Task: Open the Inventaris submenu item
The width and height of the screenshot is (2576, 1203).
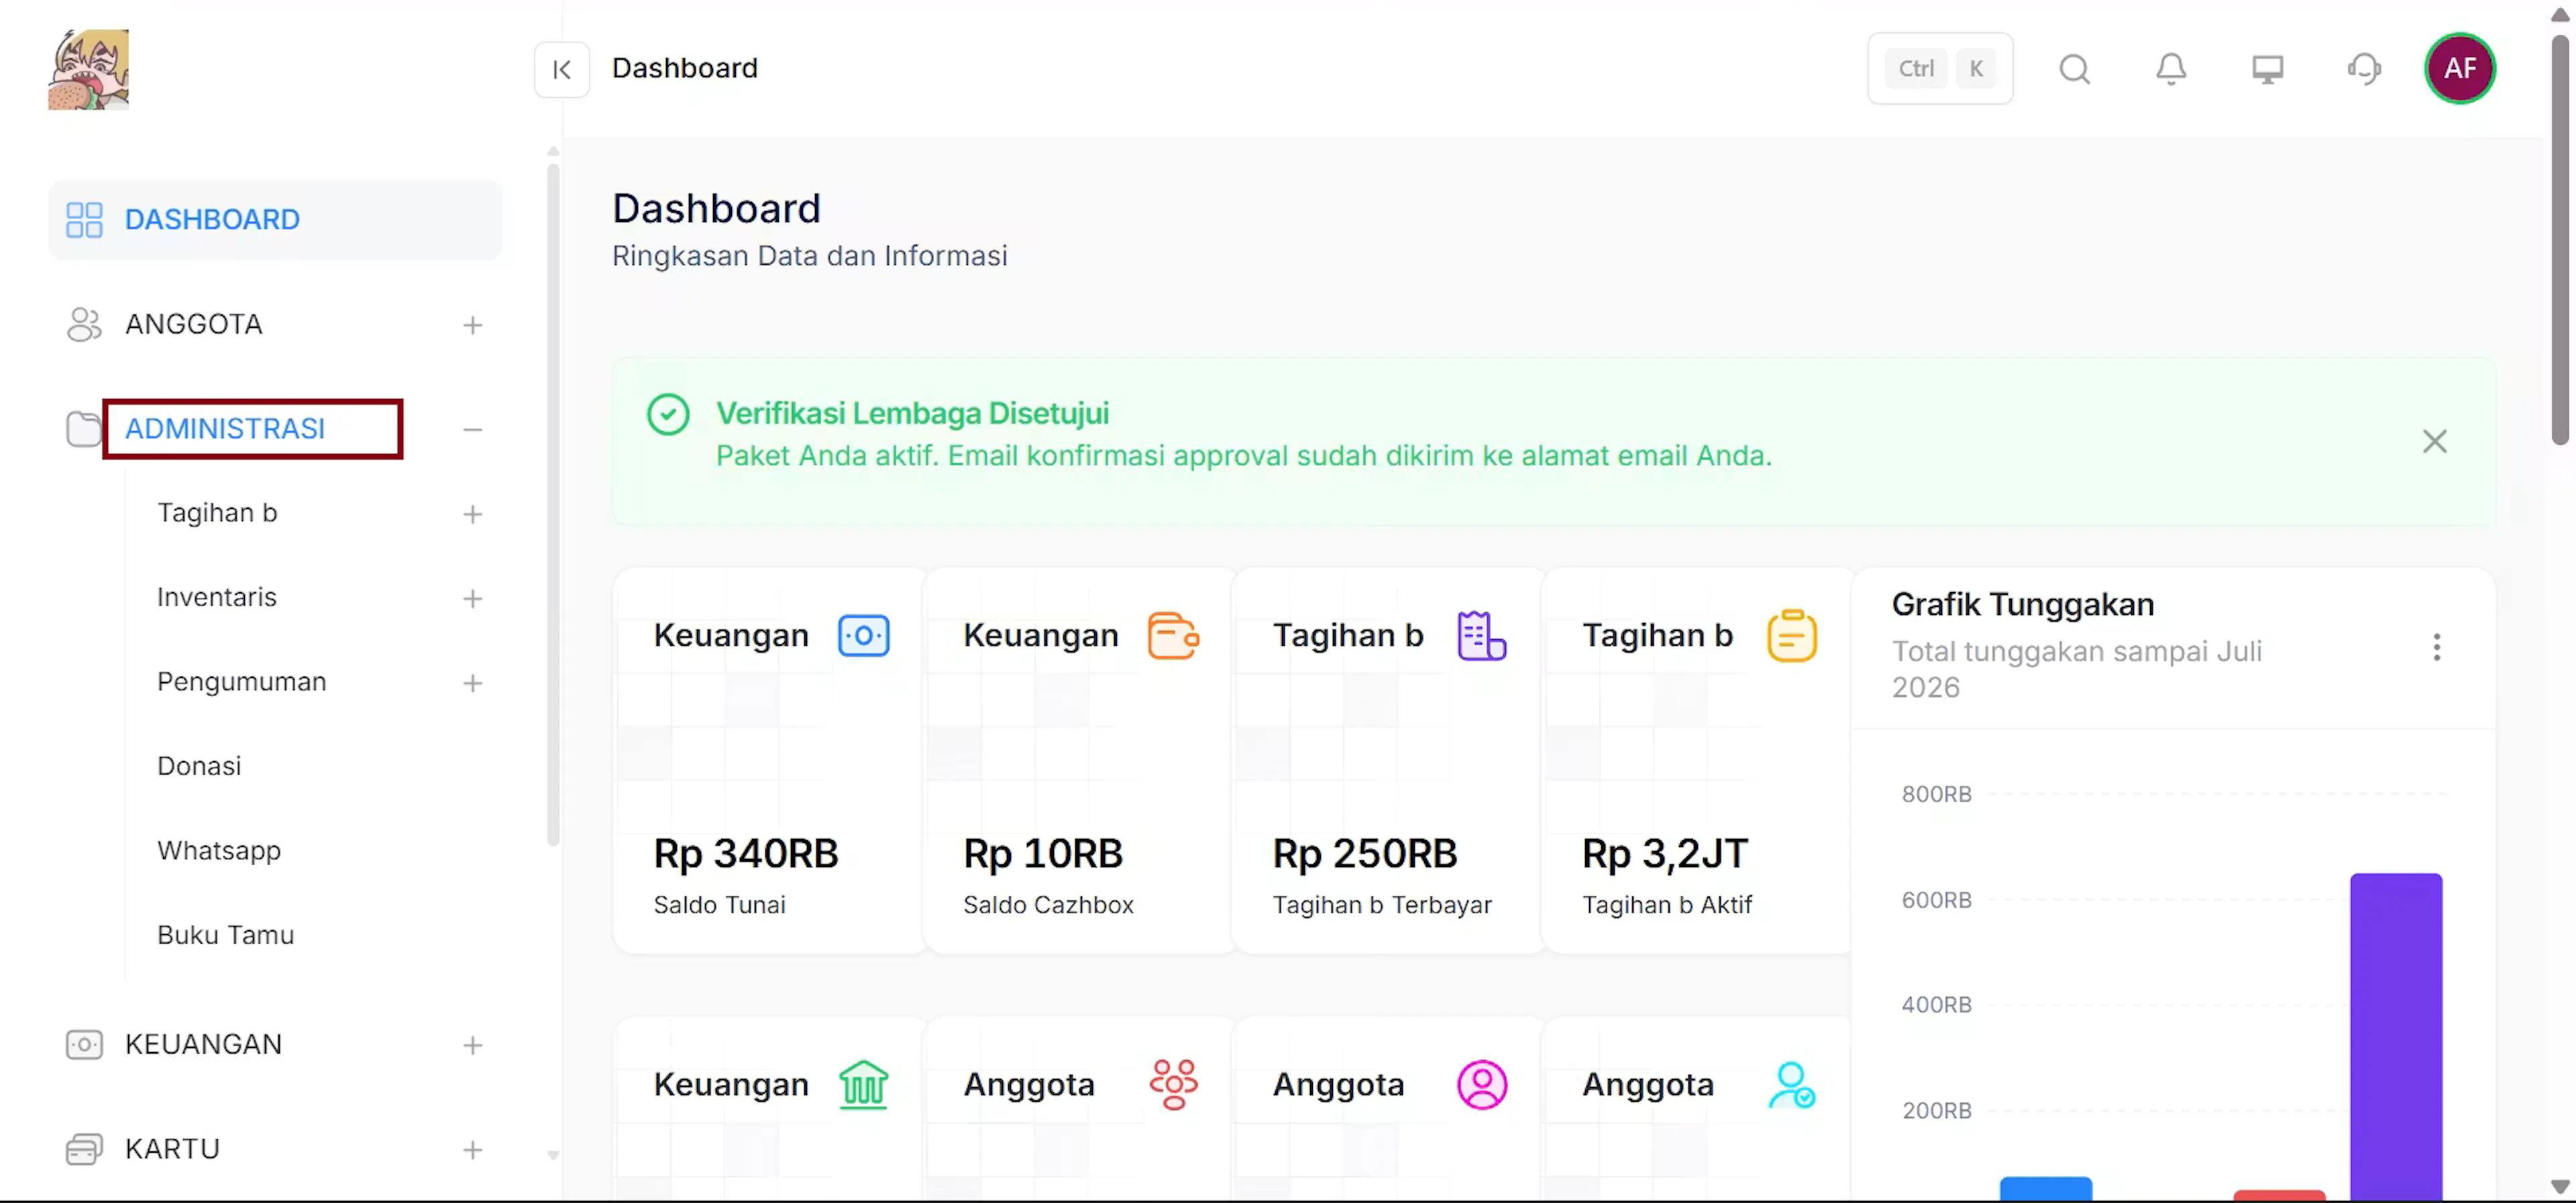Action: coord(217,598)
